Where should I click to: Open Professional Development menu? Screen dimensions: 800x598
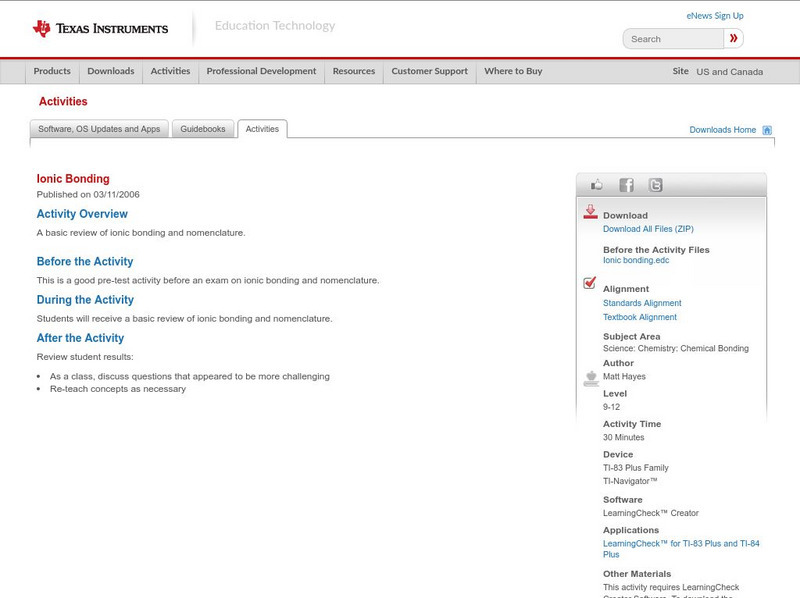261,71
